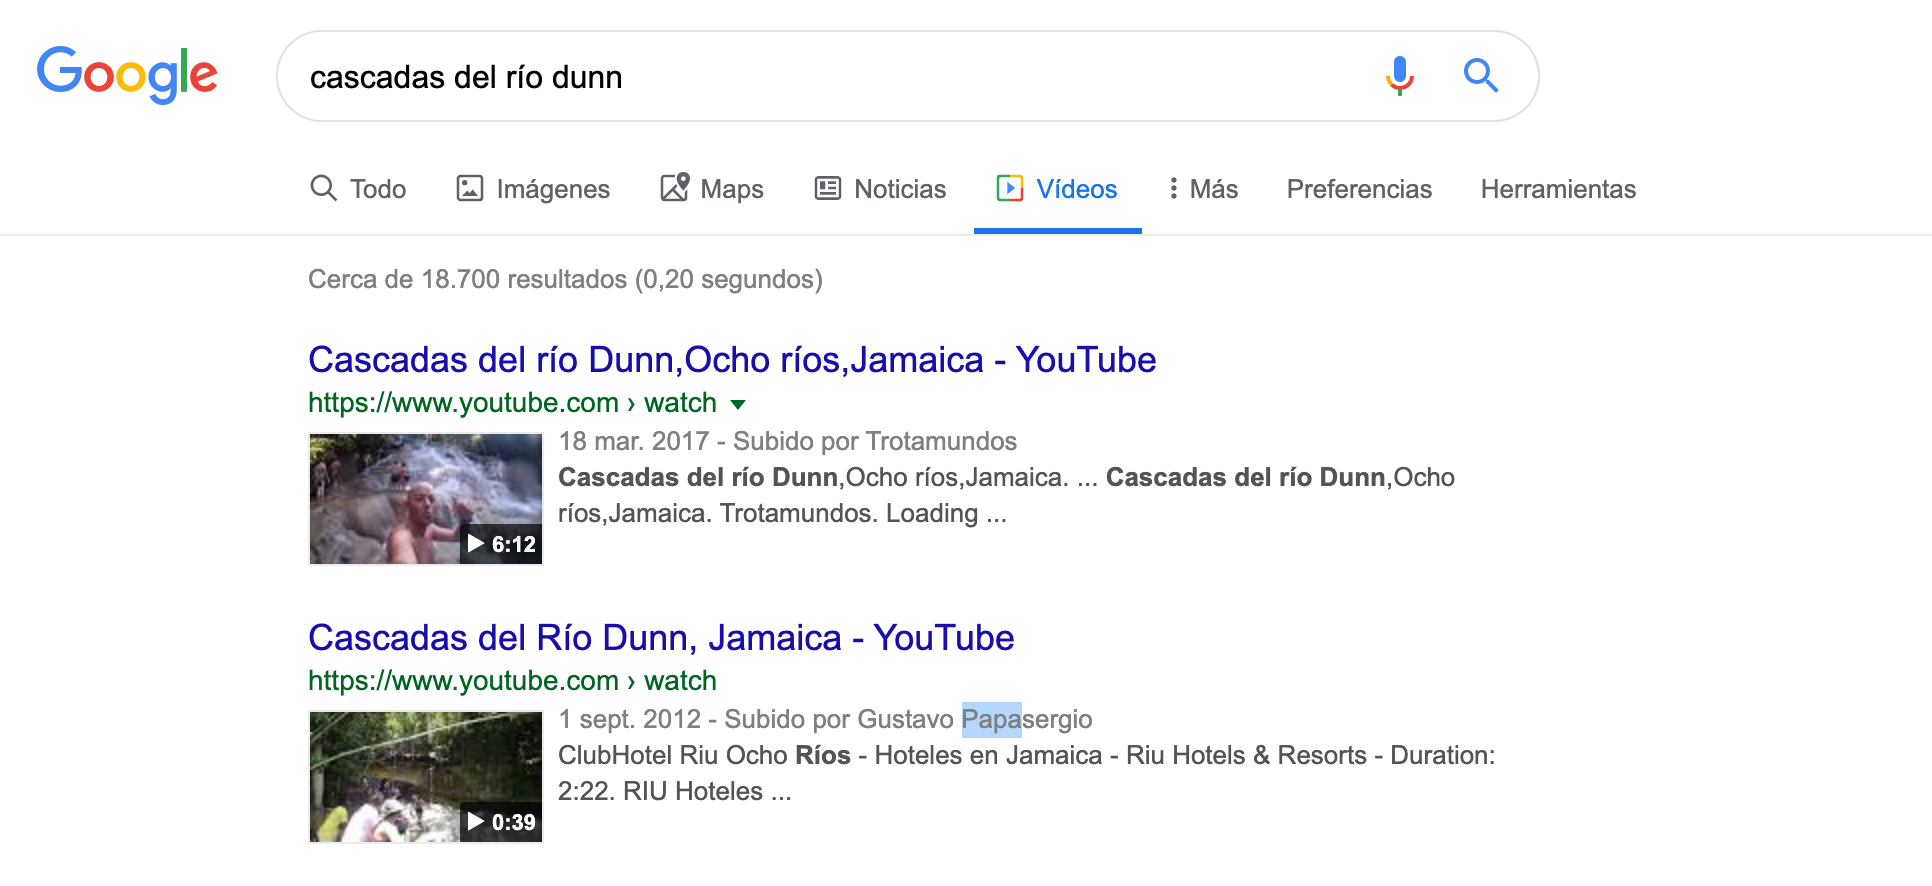1932x886 pixels.
Task: Click 'Cerca de 18.700 resultados' stats text
Action: click(x=565, y=279)
